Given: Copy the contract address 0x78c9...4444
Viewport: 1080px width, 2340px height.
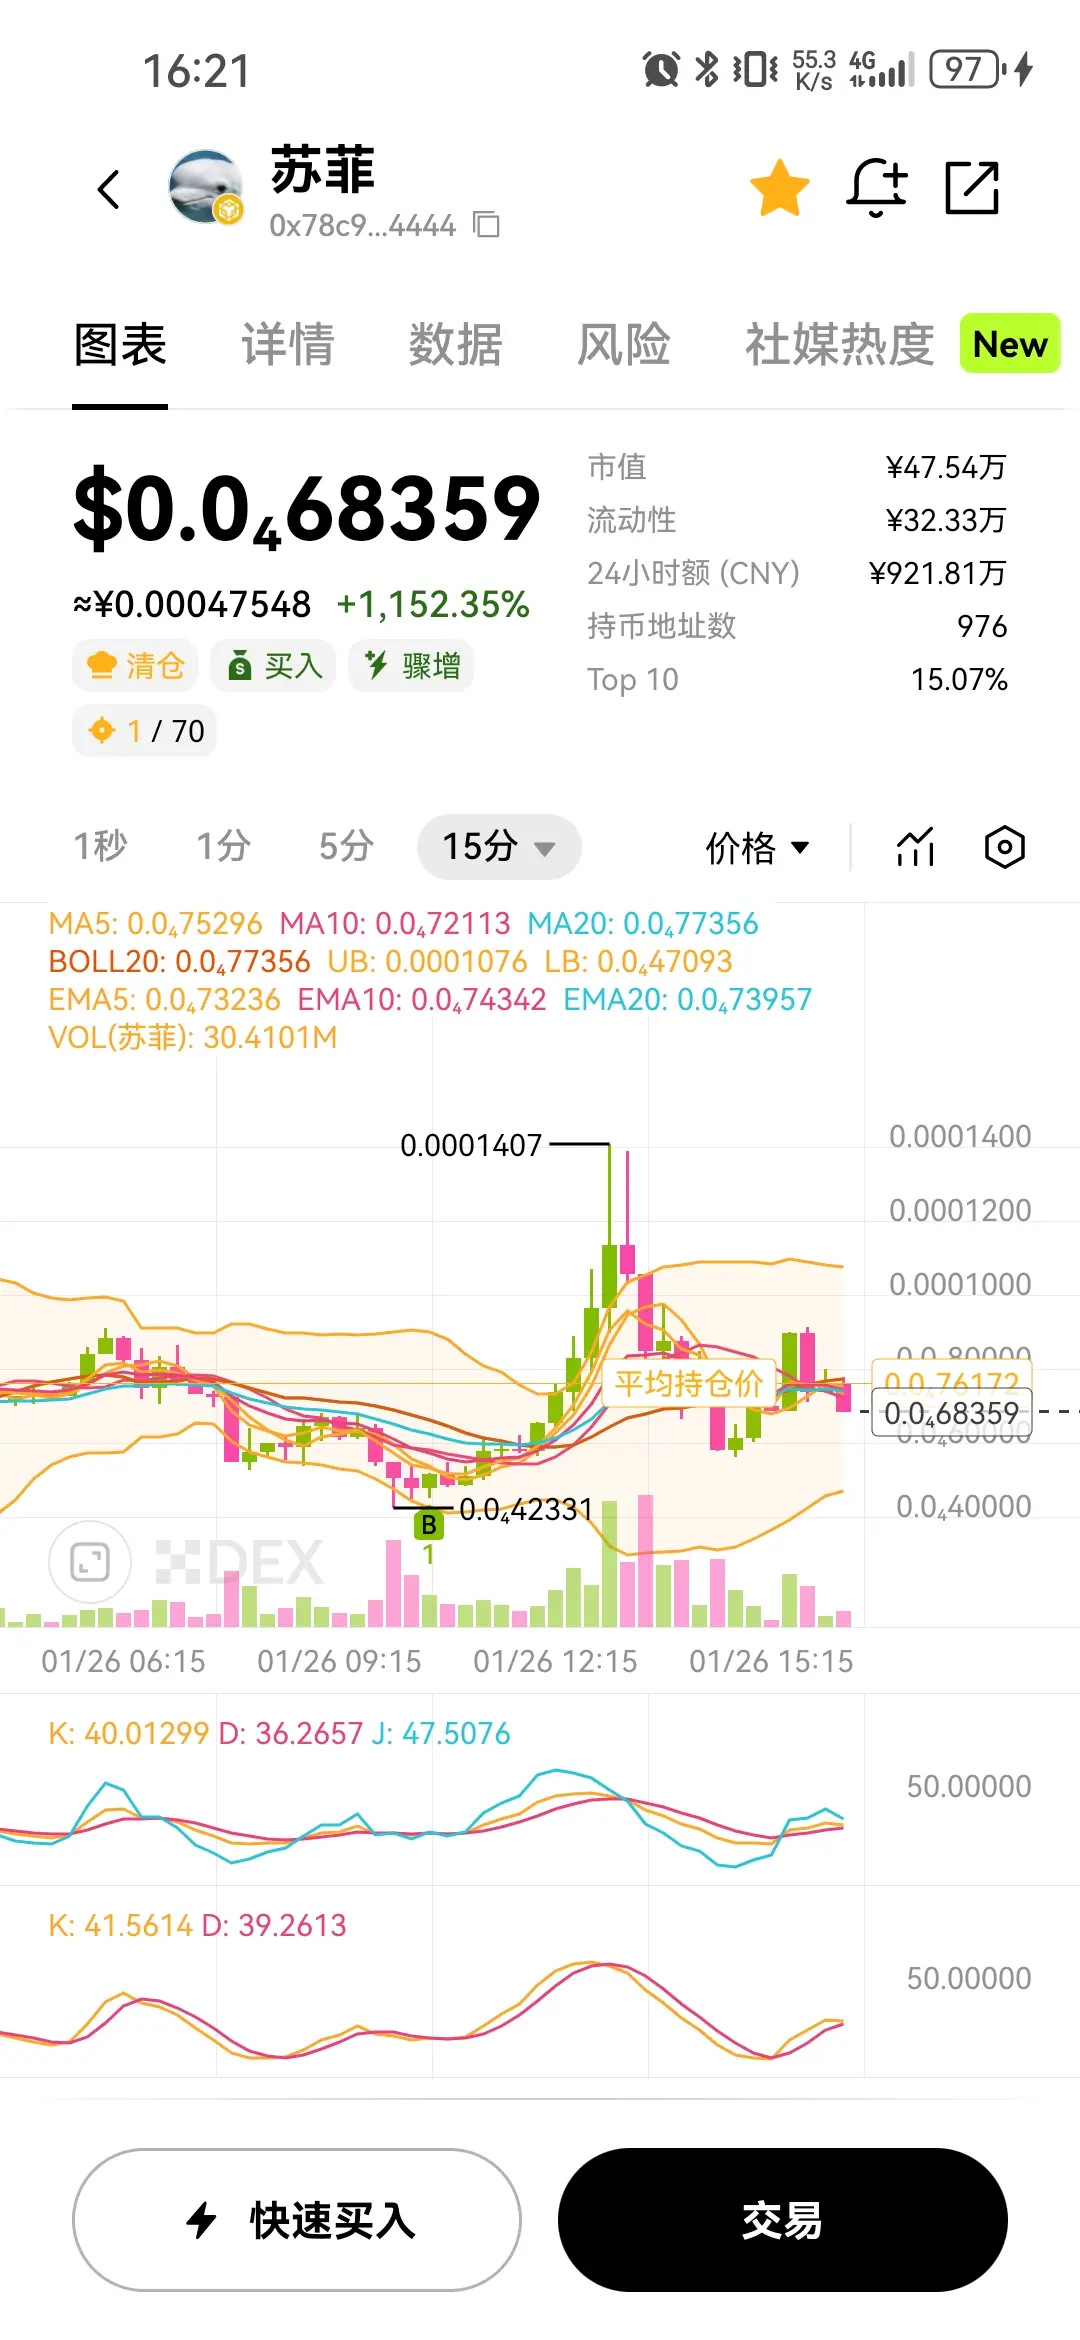Looking at the screenshot, I should coord(486,225).
